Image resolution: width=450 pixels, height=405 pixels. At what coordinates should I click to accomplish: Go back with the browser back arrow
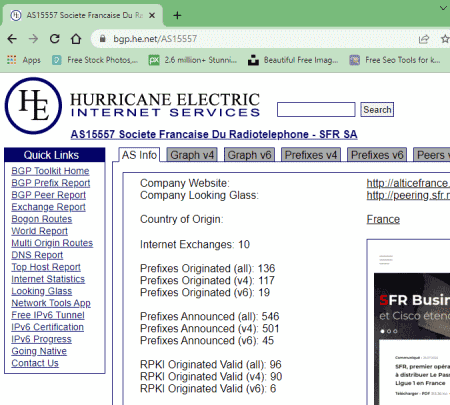pyautogui.click(x=12, y=39)
